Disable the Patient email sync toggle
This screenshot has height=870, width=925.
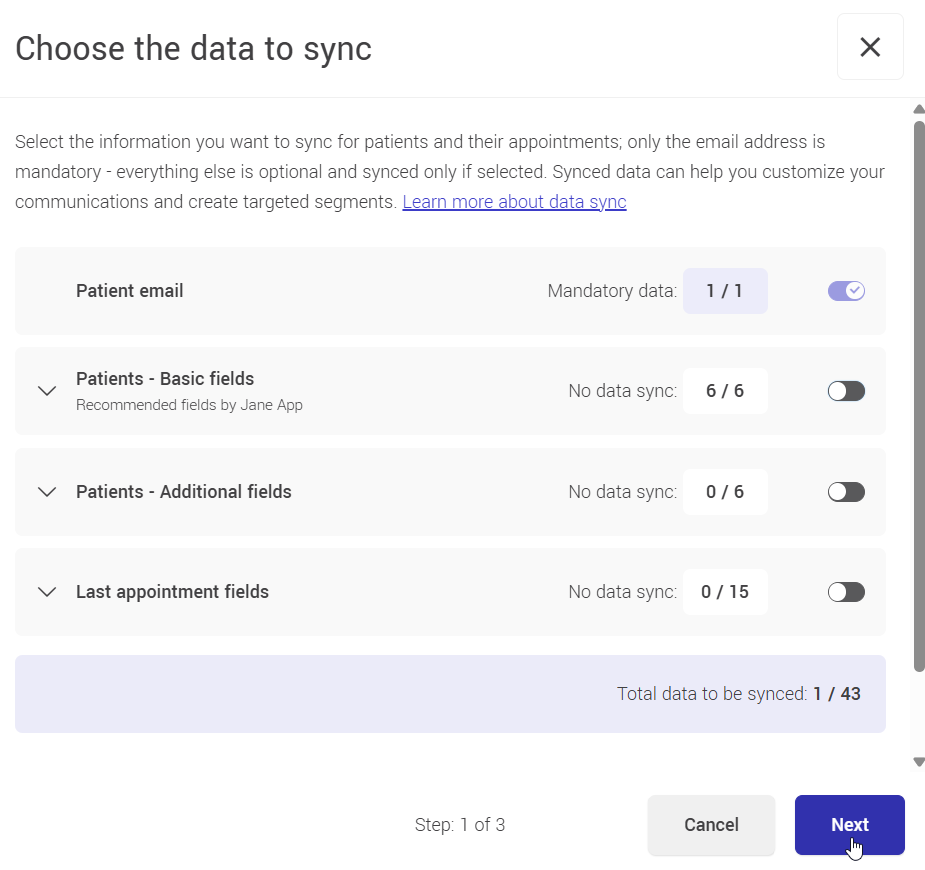click(x=845, y=290)
